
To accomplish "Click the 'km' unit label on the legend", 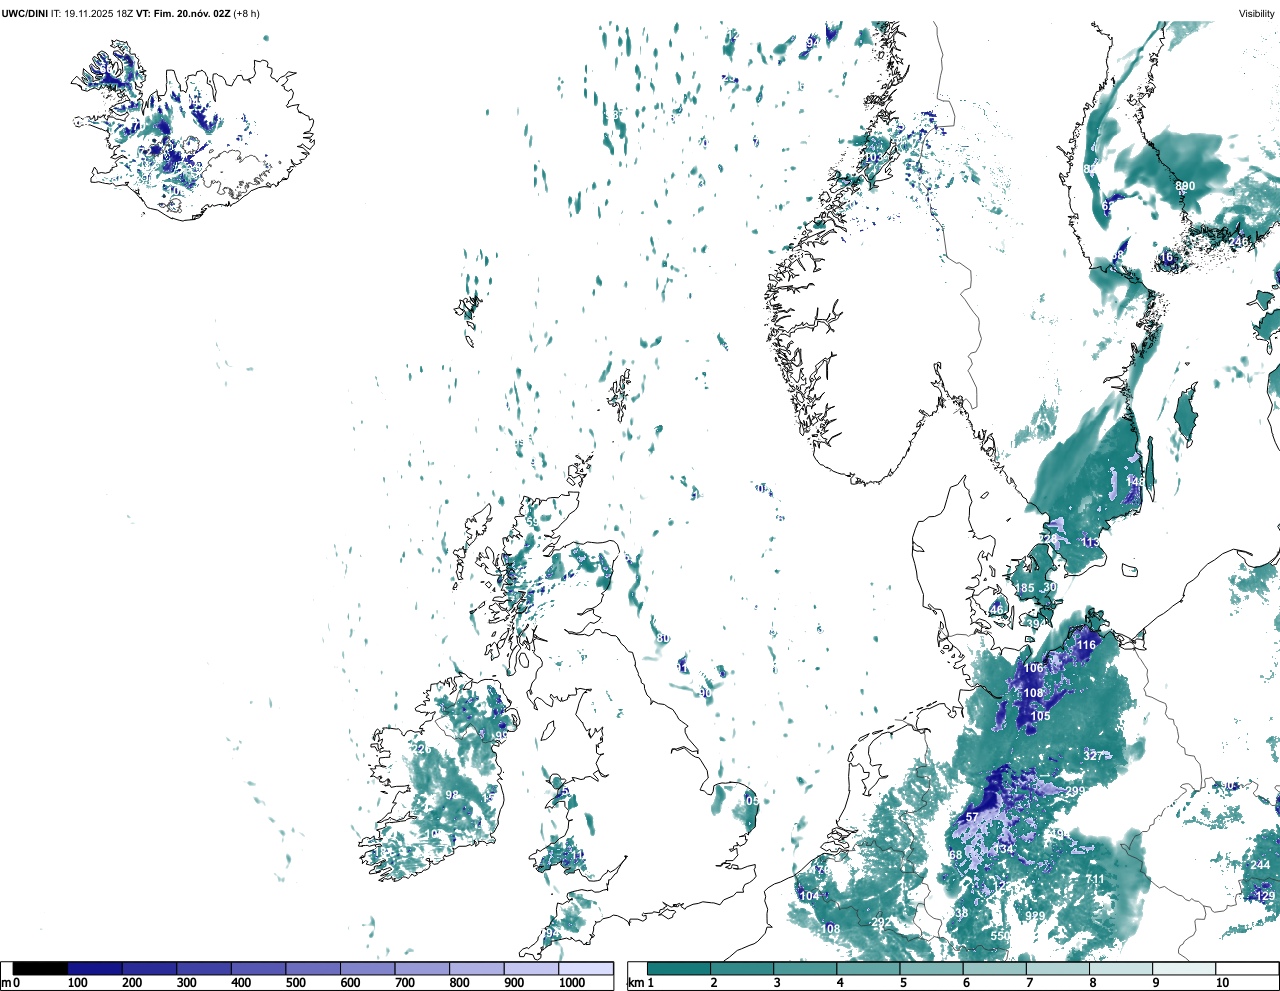I will pos(636,983).
